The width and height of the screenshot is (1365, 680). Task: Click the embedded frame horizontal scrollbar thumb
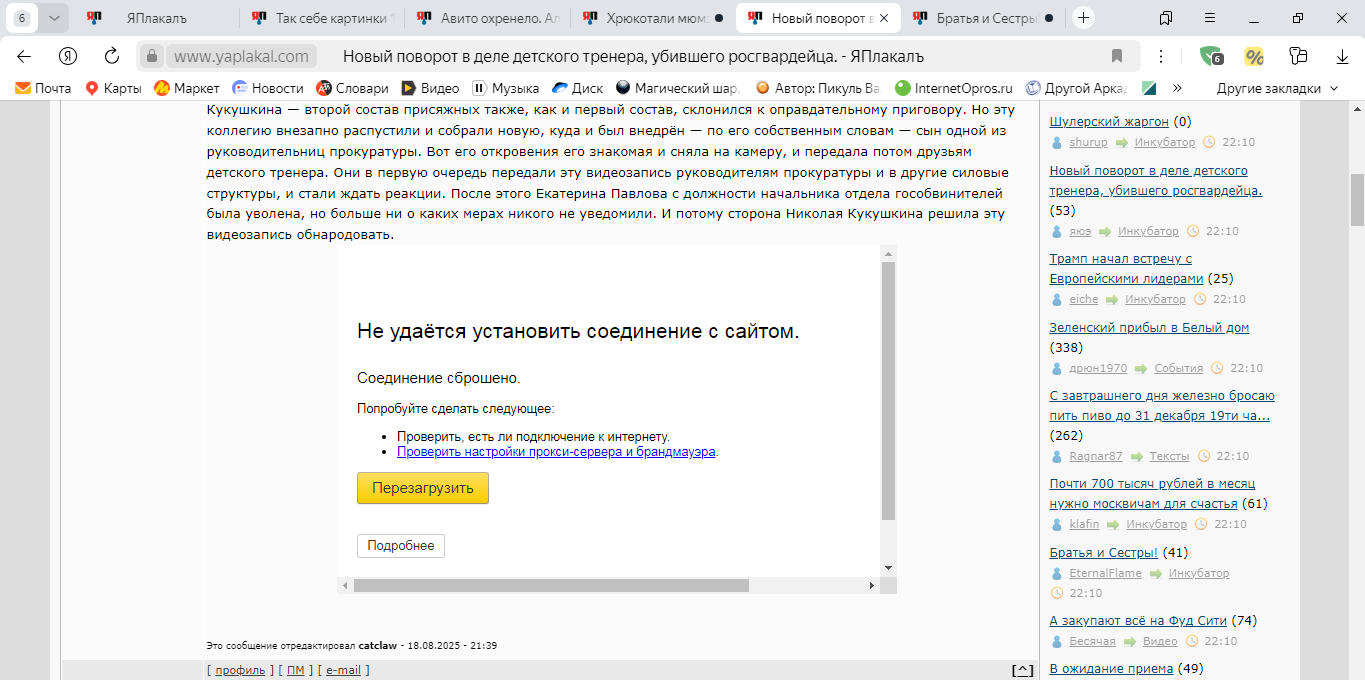pos(551,585)
